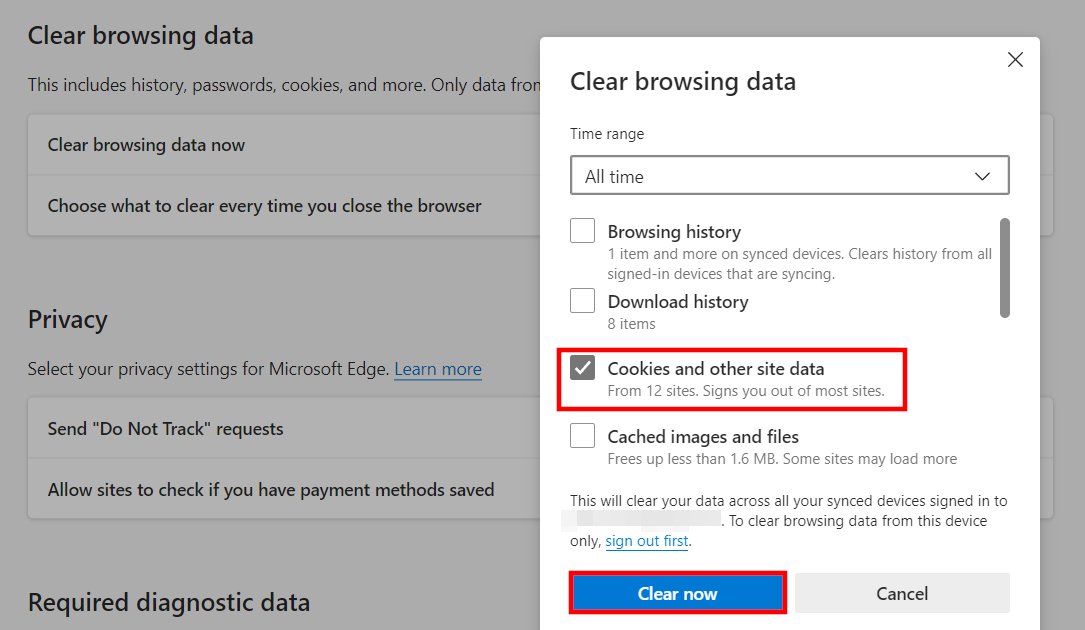Click the Browsing history label text

674,231
